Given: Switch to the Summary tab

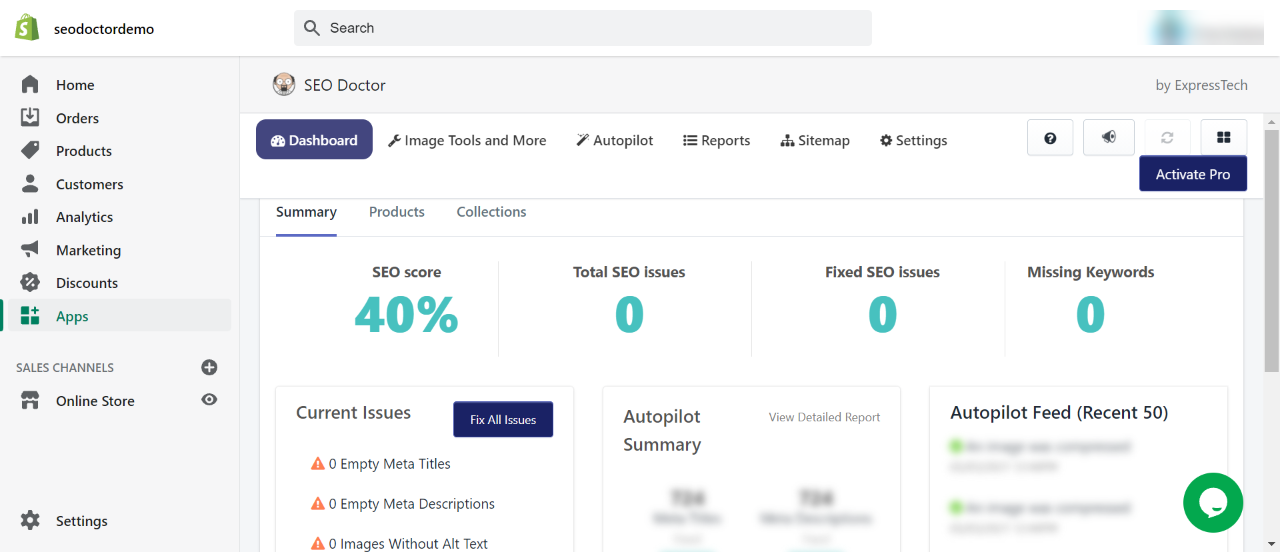Looking at the screenshot, I should coord(306,212).
